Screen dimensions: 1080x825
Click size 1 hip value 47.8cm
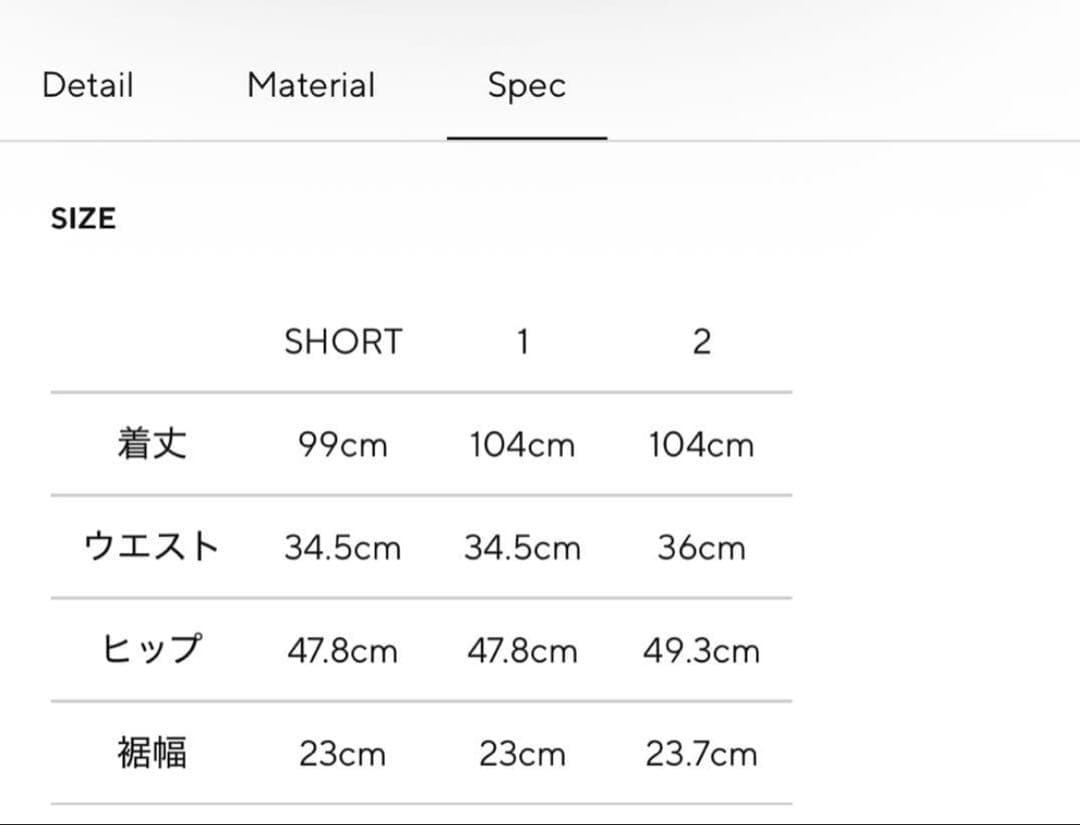click(522, 651)
